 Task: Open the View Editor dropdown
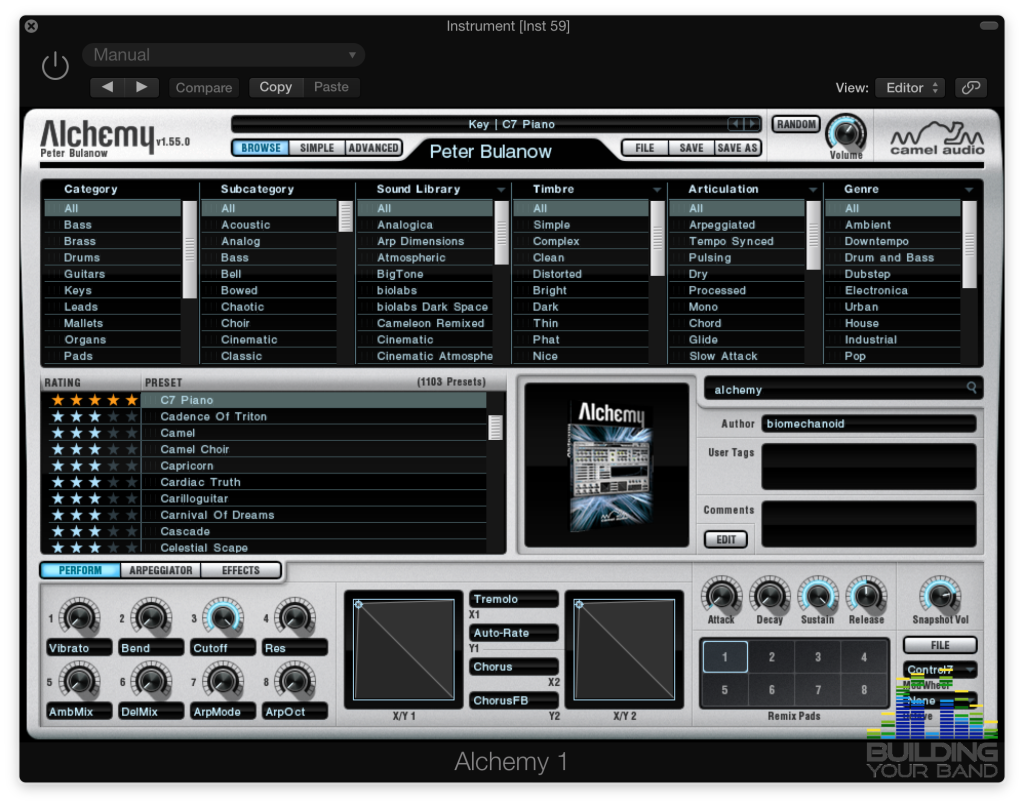[x=910, y=88]
